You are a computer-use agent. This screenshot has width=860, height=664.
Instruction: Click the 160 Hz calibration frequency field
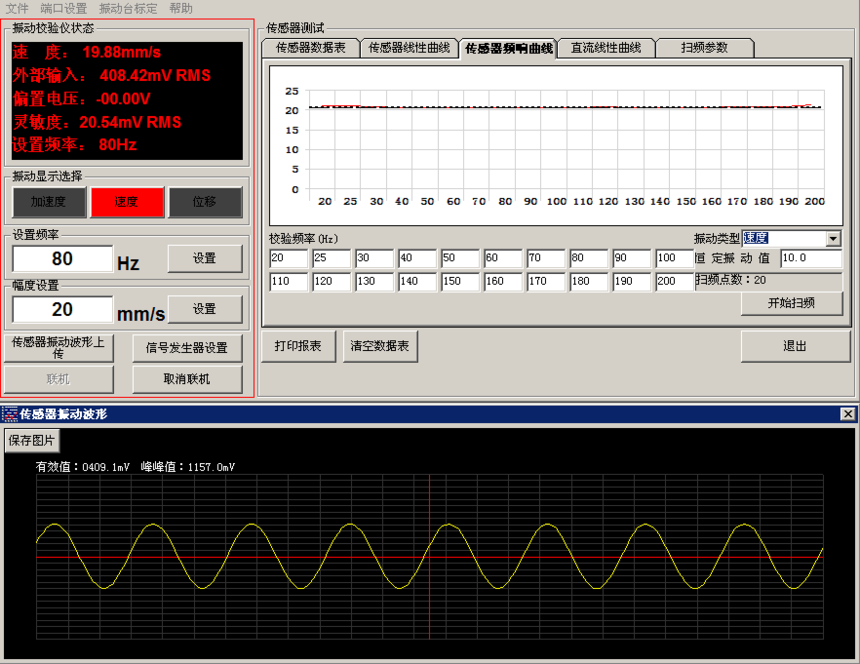click(503, 282)
